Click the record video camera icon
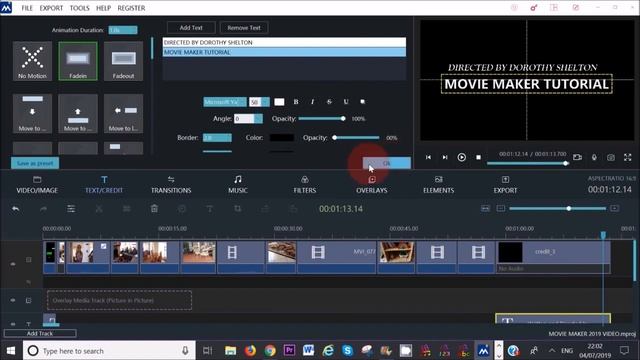 (577, 157)
